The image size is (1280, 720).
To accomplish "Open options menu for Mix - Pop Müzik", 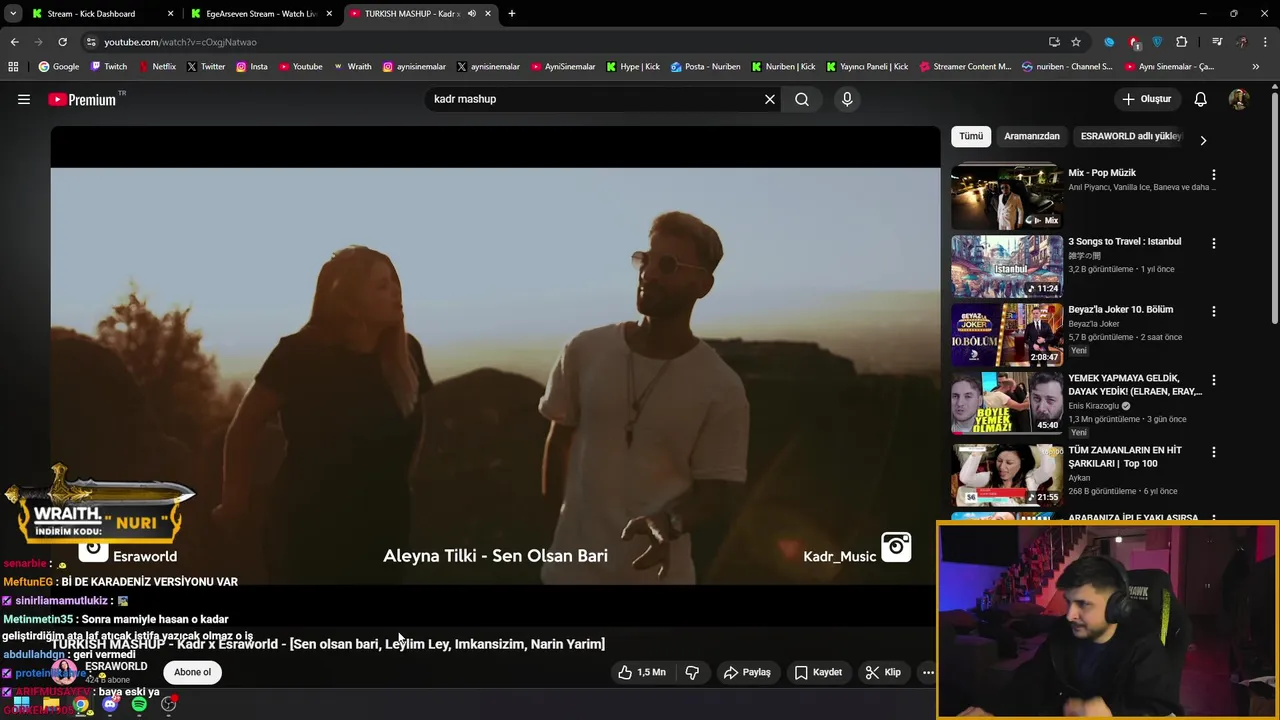I will 1214,174.
